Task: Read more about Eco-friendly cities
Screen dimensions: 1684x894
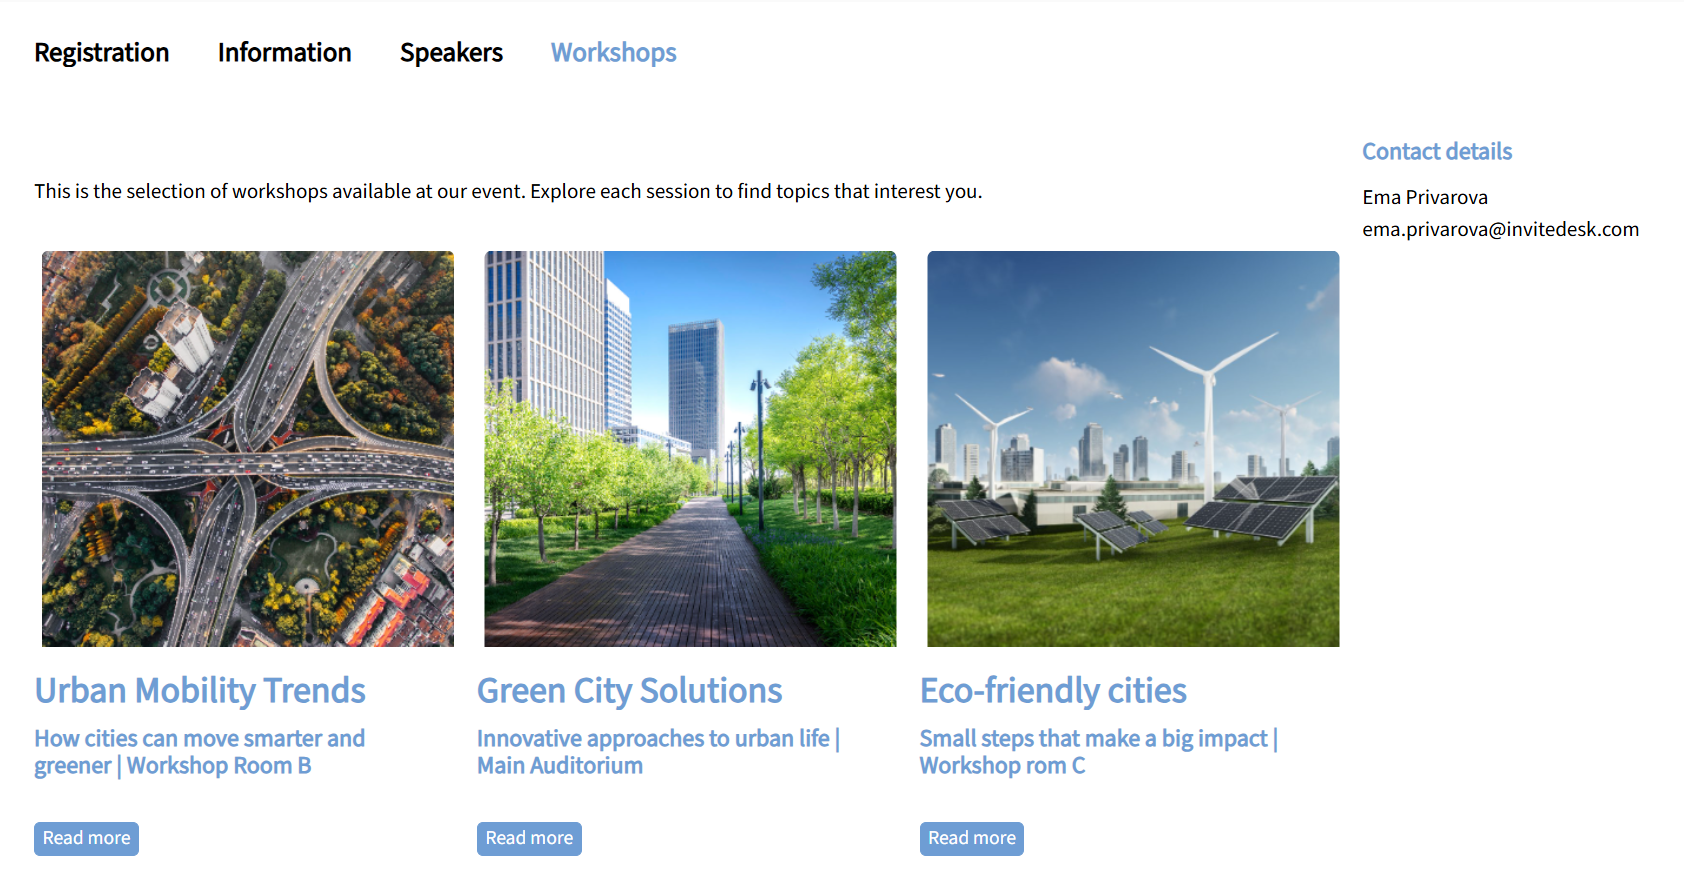Action: pyautogui.click(x=972, y=839)
